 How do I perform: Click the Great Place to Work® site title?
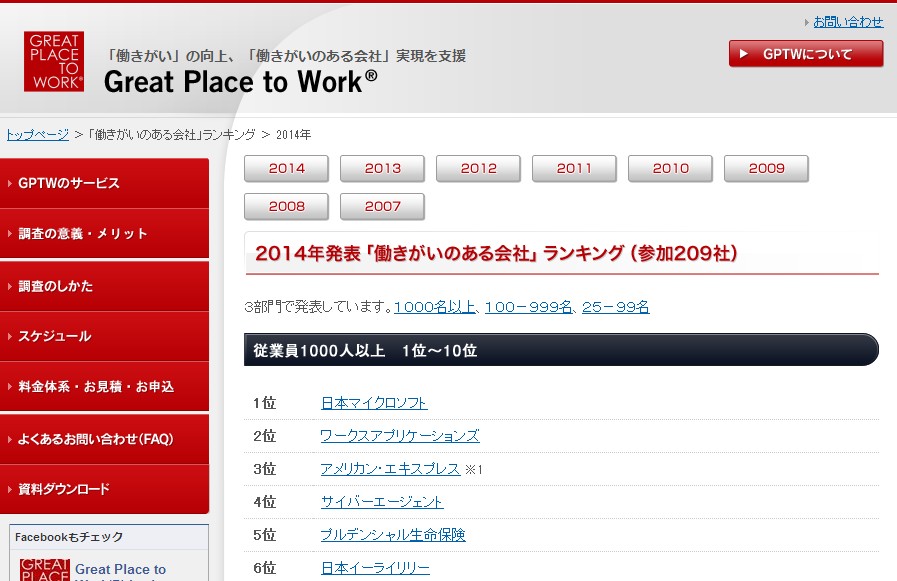tap(240, 81)
